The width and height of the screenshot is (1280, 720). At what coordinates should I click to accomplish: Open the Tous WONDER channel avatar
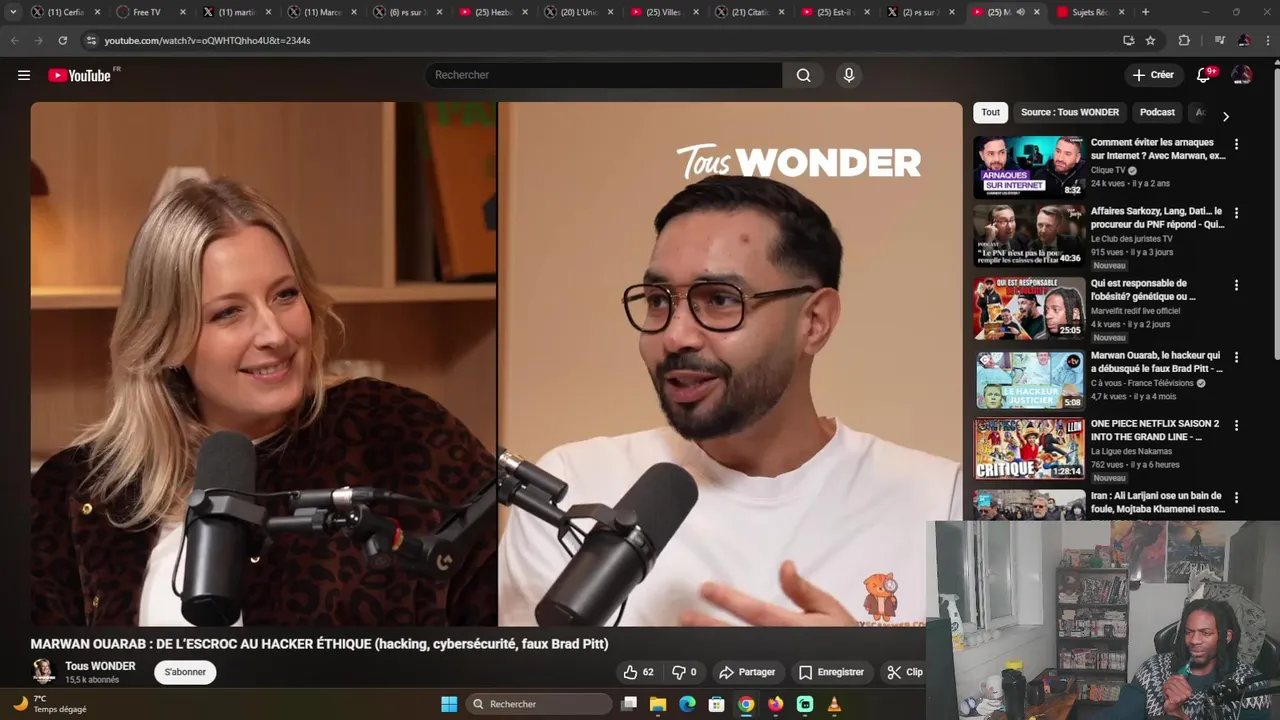pos(43,671)
